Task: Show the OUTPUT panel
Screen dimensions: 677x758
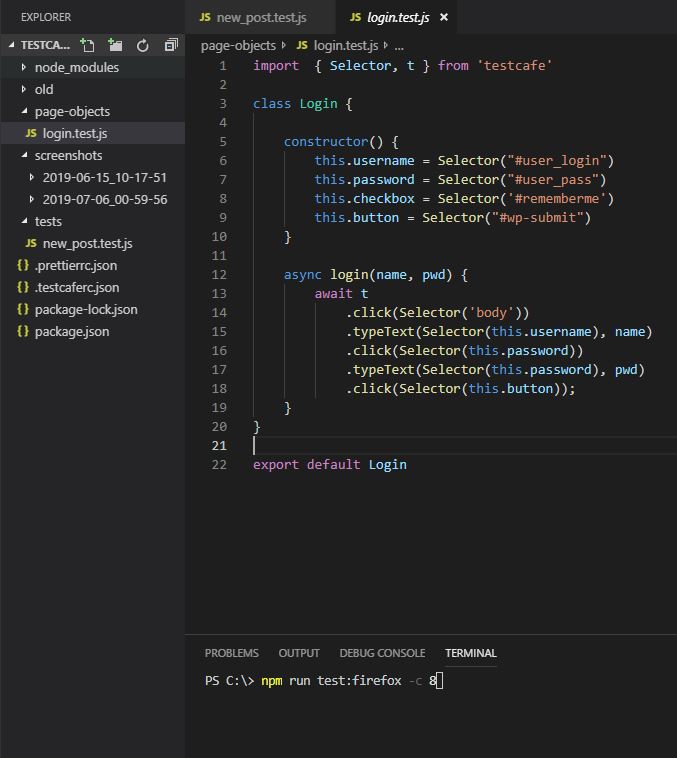Action: click(299, 653)
